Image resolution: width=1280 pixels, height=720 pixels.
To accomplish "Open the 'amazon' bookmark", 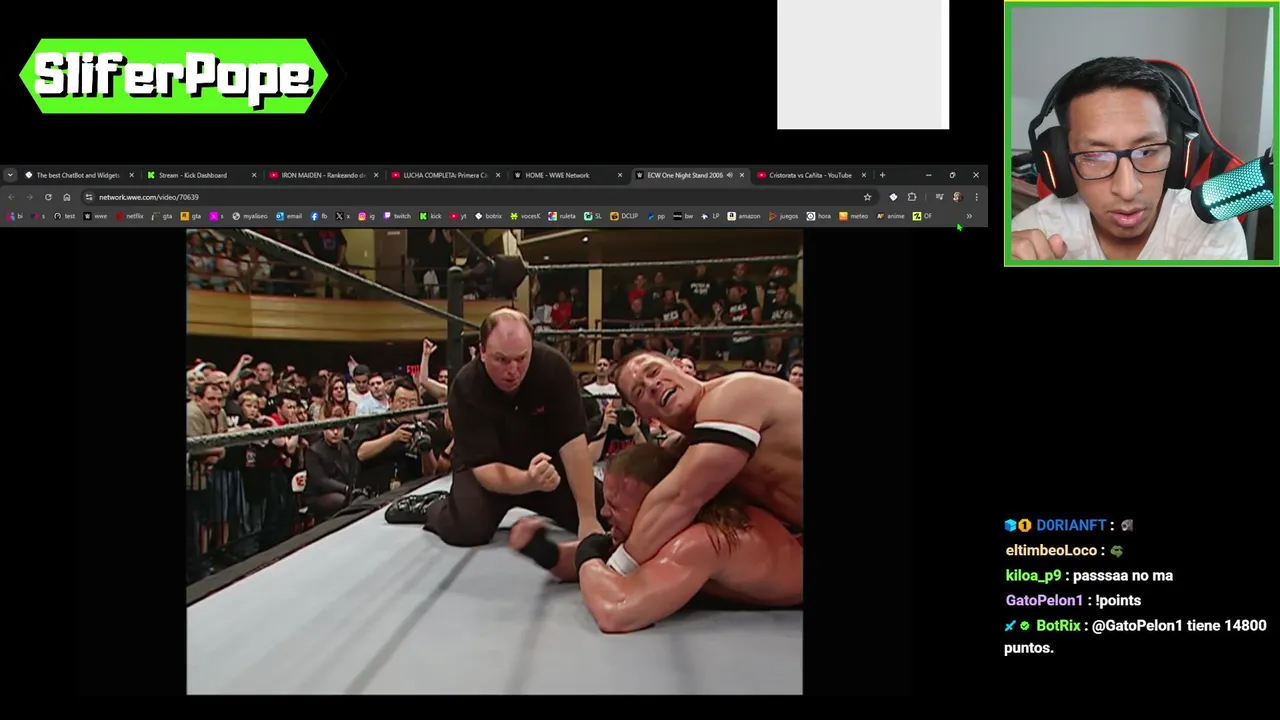I will coord(744,216).
